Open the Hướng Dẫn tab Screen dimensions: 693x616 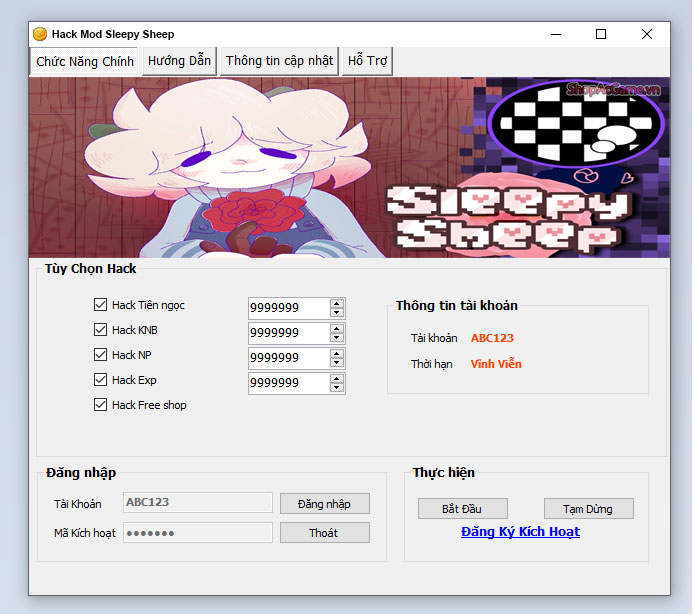pos(179,61)
